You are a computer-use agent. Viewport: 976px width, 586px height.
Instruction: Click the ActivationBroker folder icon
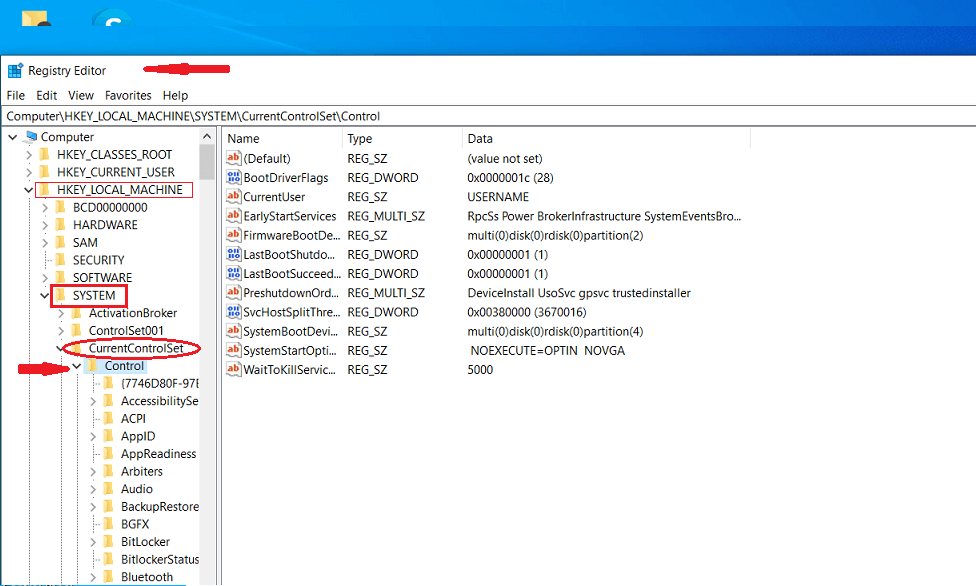coord(77,313)
